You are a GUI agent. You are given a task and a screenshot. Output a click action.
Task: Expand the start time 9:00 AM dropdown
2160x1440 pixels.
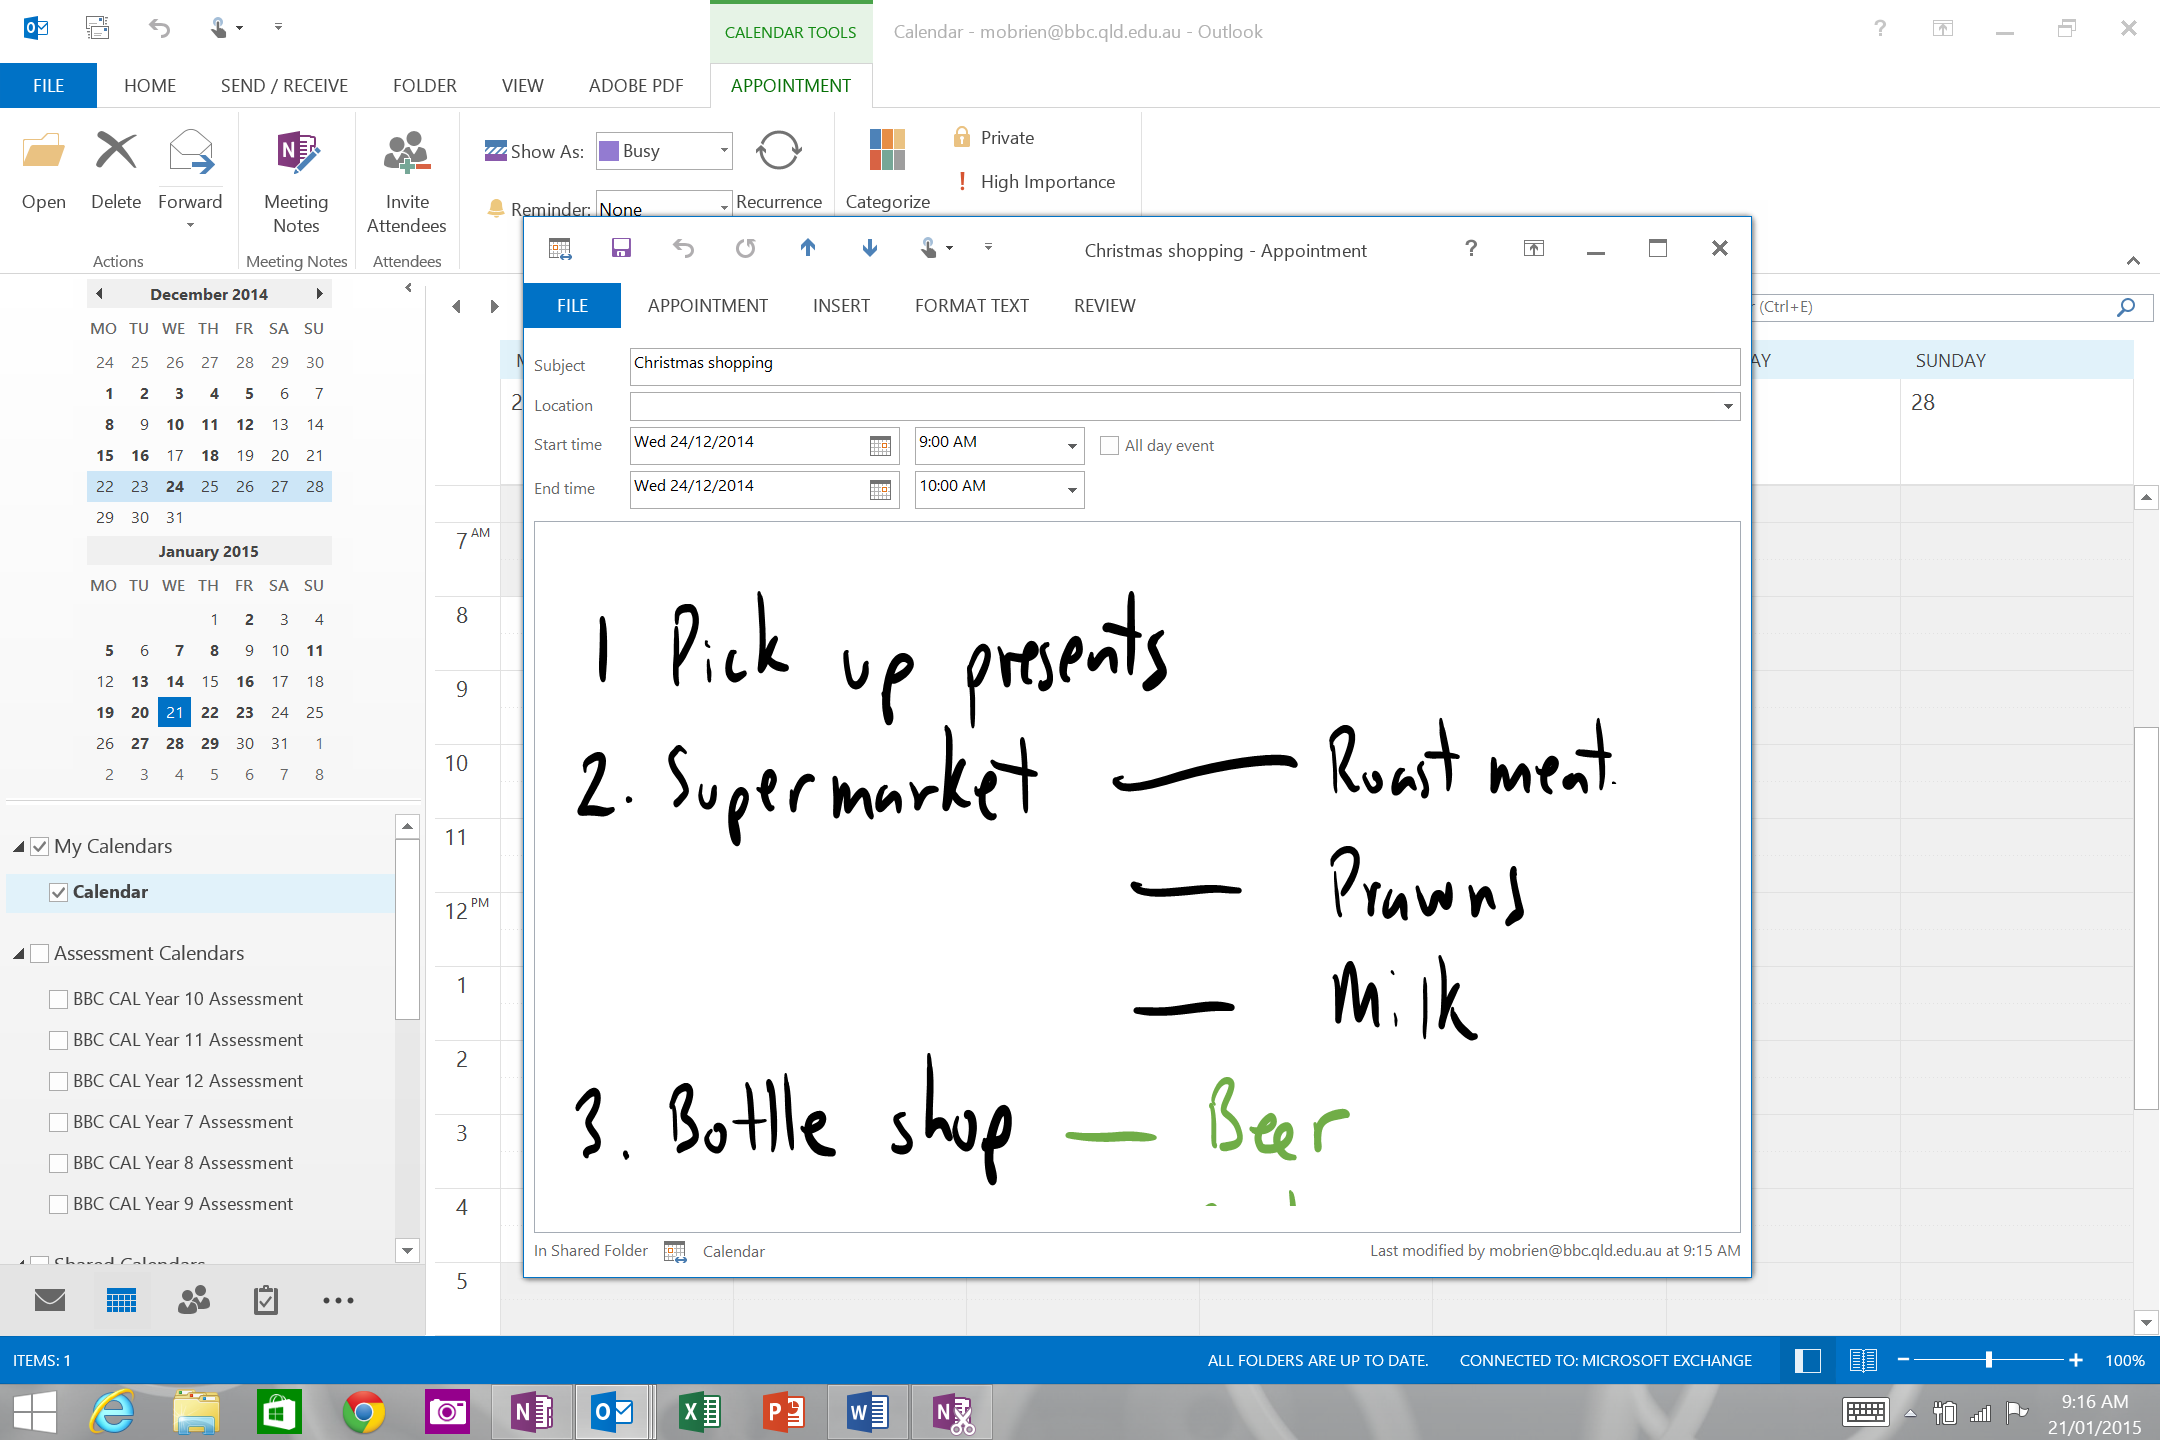point(1072,446)
